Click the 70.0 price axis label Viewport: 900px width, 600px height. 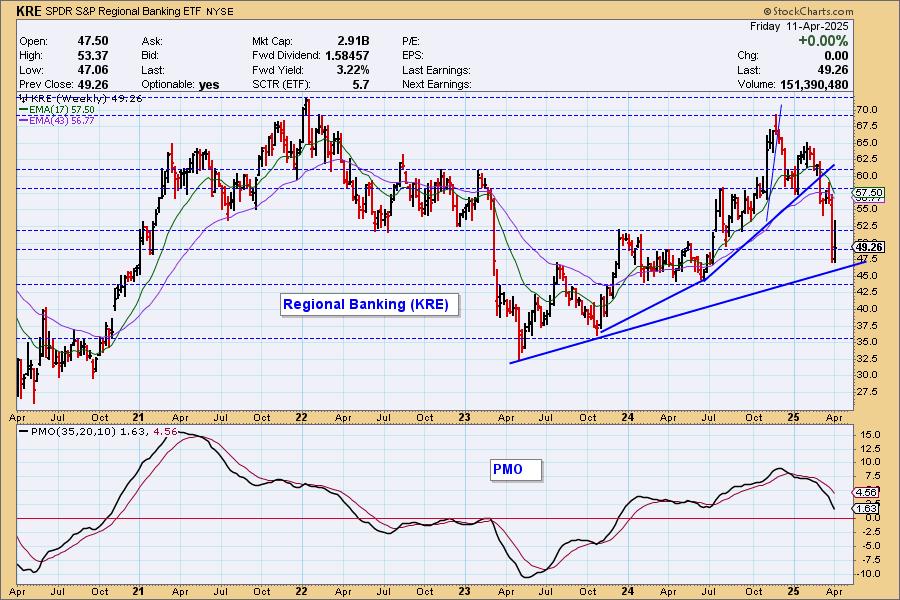pyautogui.click(x=867, y=110)
